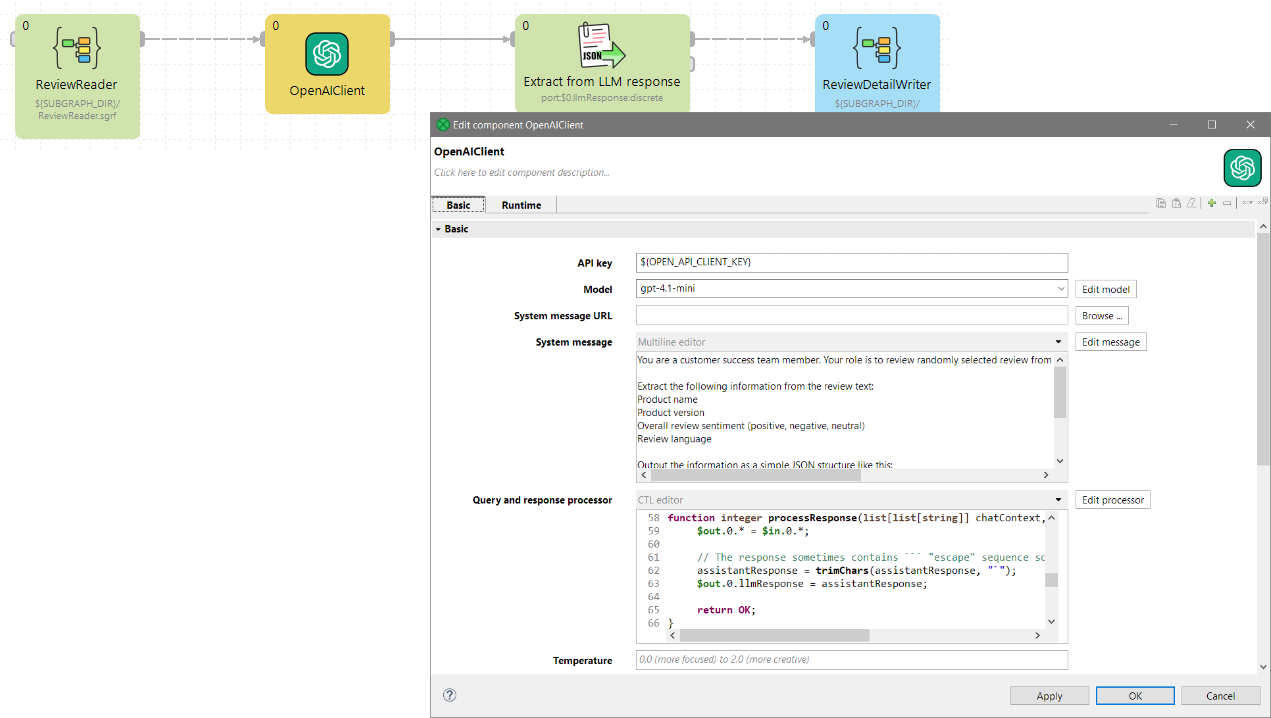Click the Cancel button

click(1220, 696)
